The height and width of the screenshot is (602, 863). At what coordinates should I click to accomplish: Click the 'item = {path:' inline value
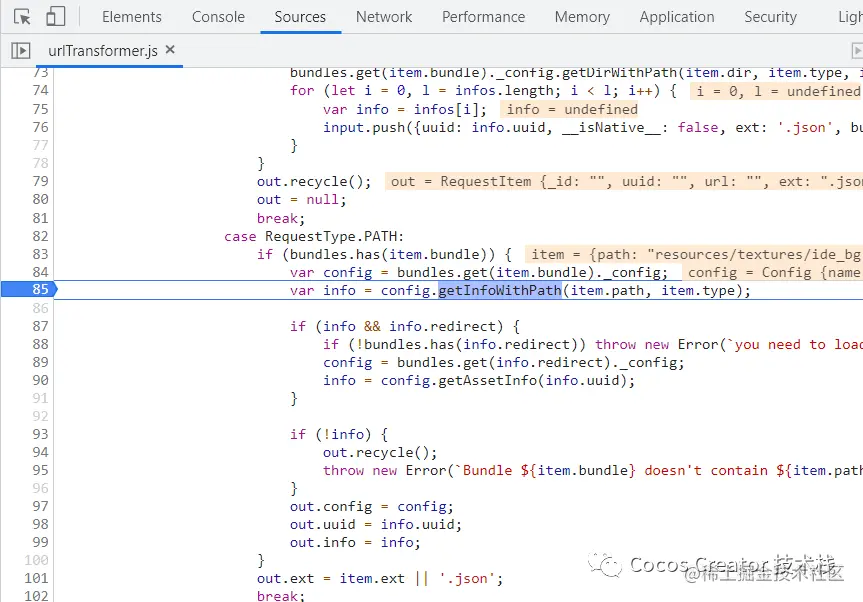pos(693,254)
